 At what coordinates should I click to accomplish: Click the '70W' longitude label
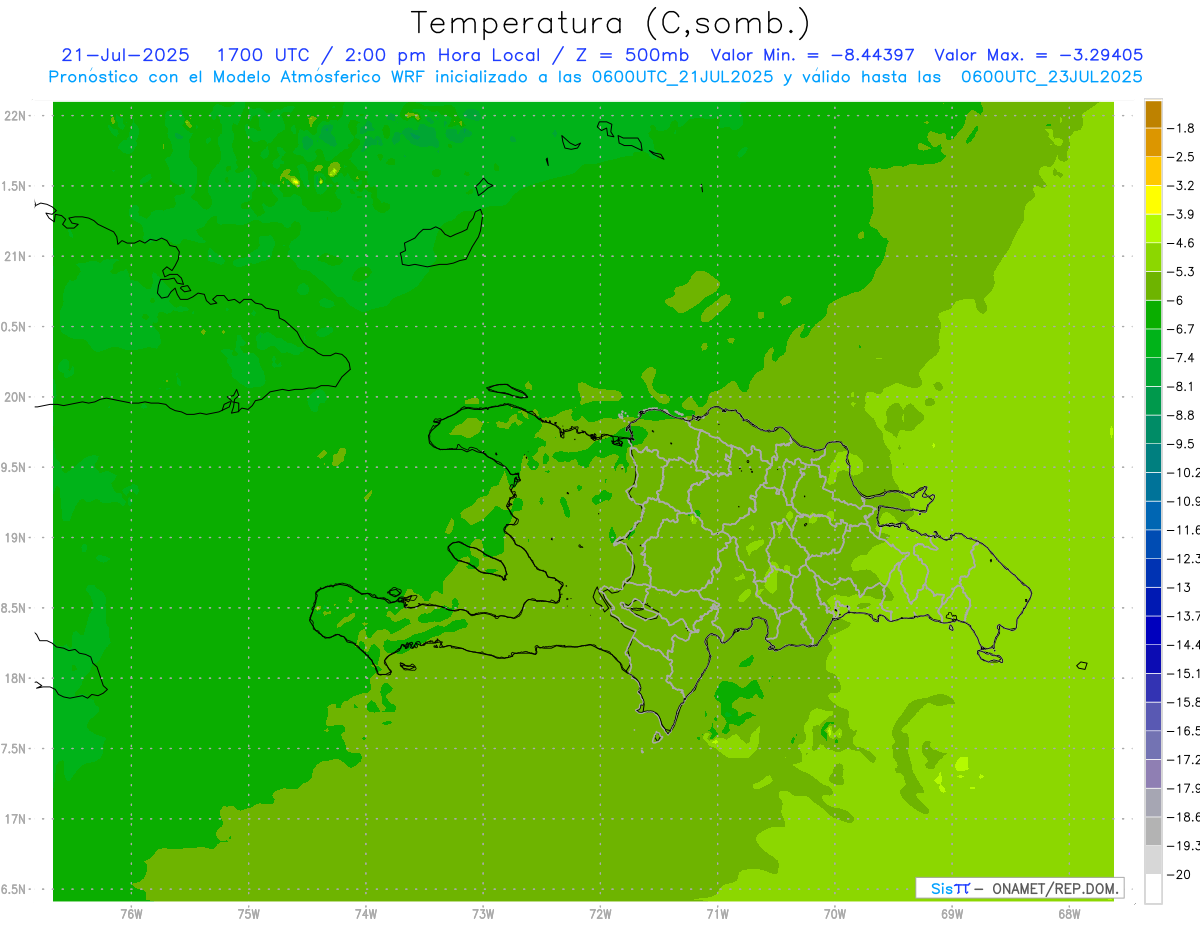(835, 914)
